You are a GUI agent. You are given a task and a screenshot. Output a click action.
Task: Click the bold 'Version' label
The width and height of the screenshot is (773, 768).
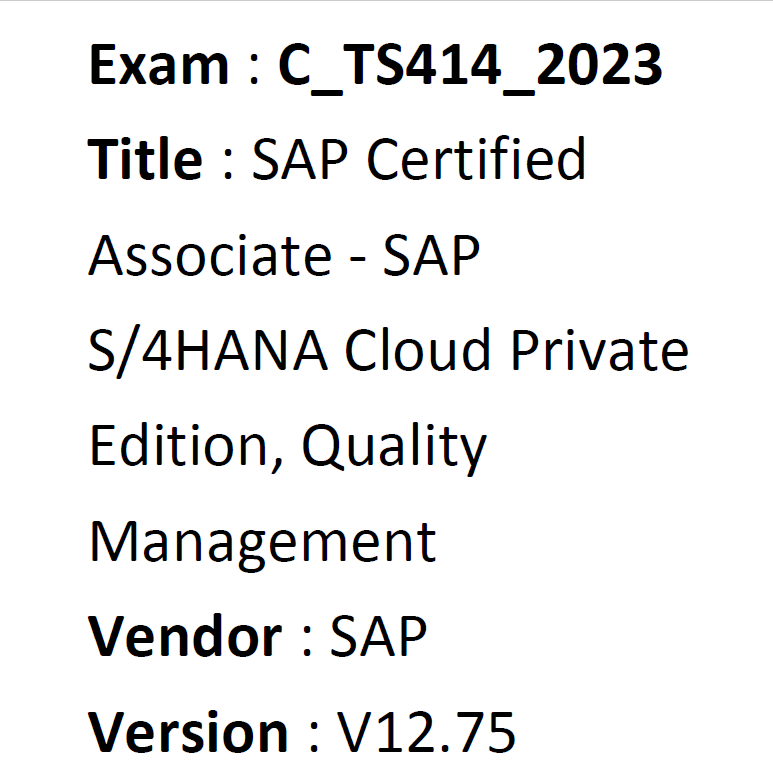pos(188,732)
